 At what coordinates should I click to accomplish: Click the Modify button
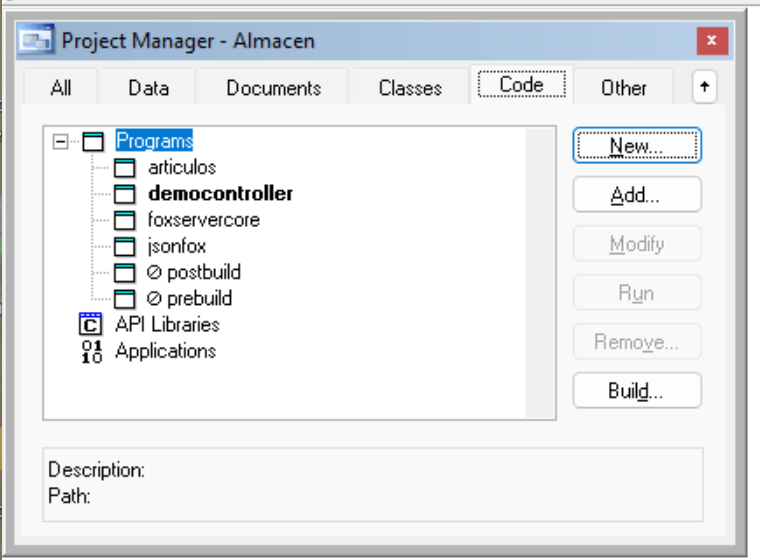pos(637,243)
